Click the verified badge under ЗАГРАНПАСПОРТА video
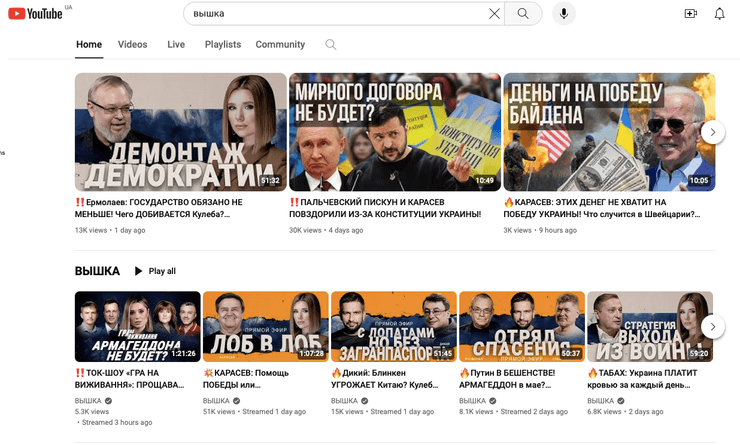The height and width of the screenshot is (445, 740). click(x=364, y=401)
